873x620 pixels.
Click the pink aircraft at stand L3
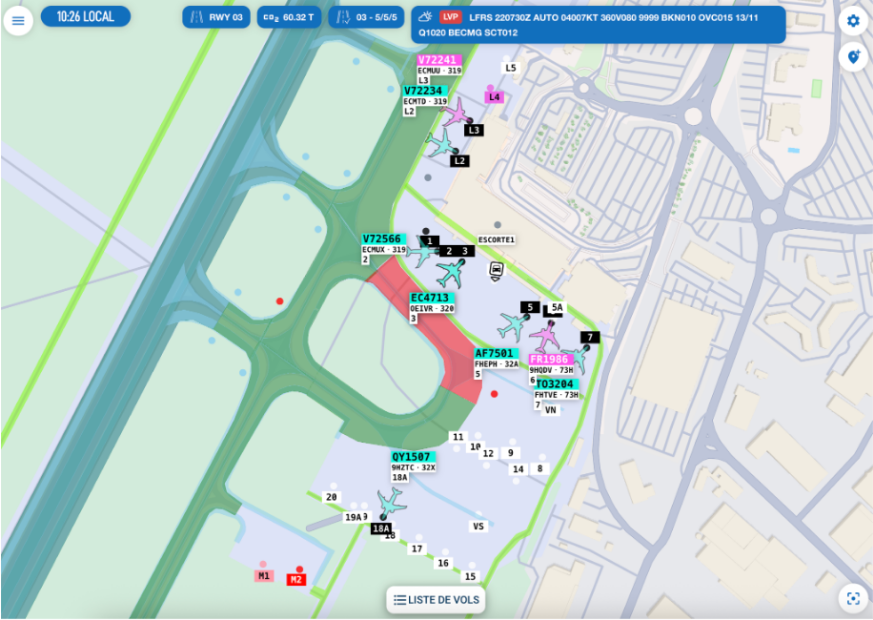tap(457, 112)
